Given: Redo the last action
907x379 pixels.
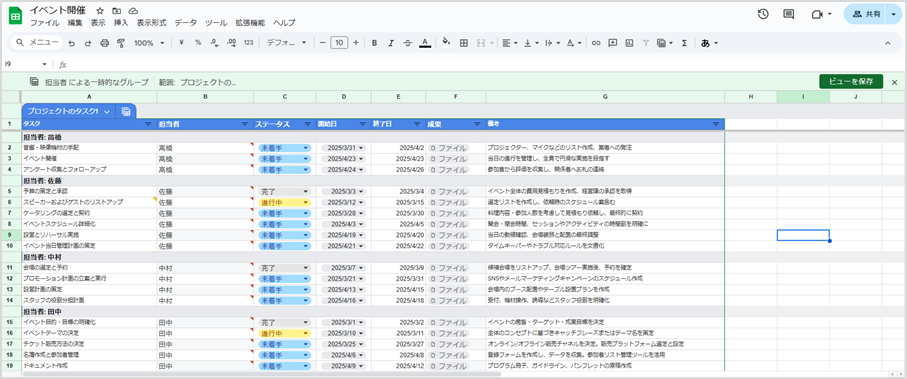Looking at the screenshot, I should 88,43.
